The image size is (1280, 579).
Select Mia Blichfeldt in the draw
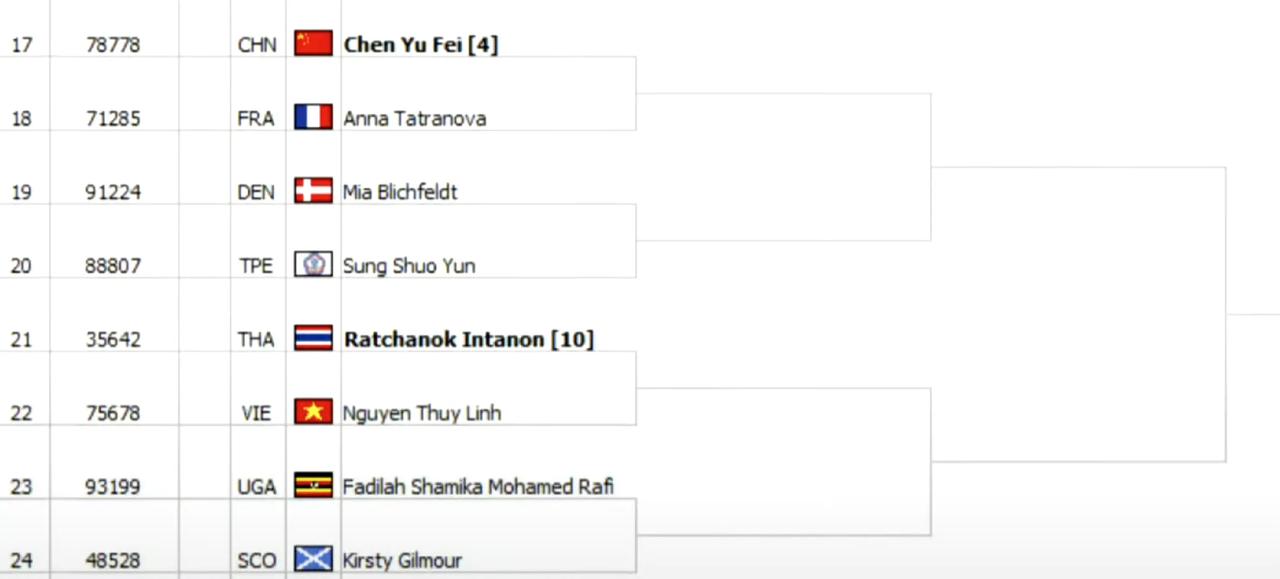pos(400,192)
